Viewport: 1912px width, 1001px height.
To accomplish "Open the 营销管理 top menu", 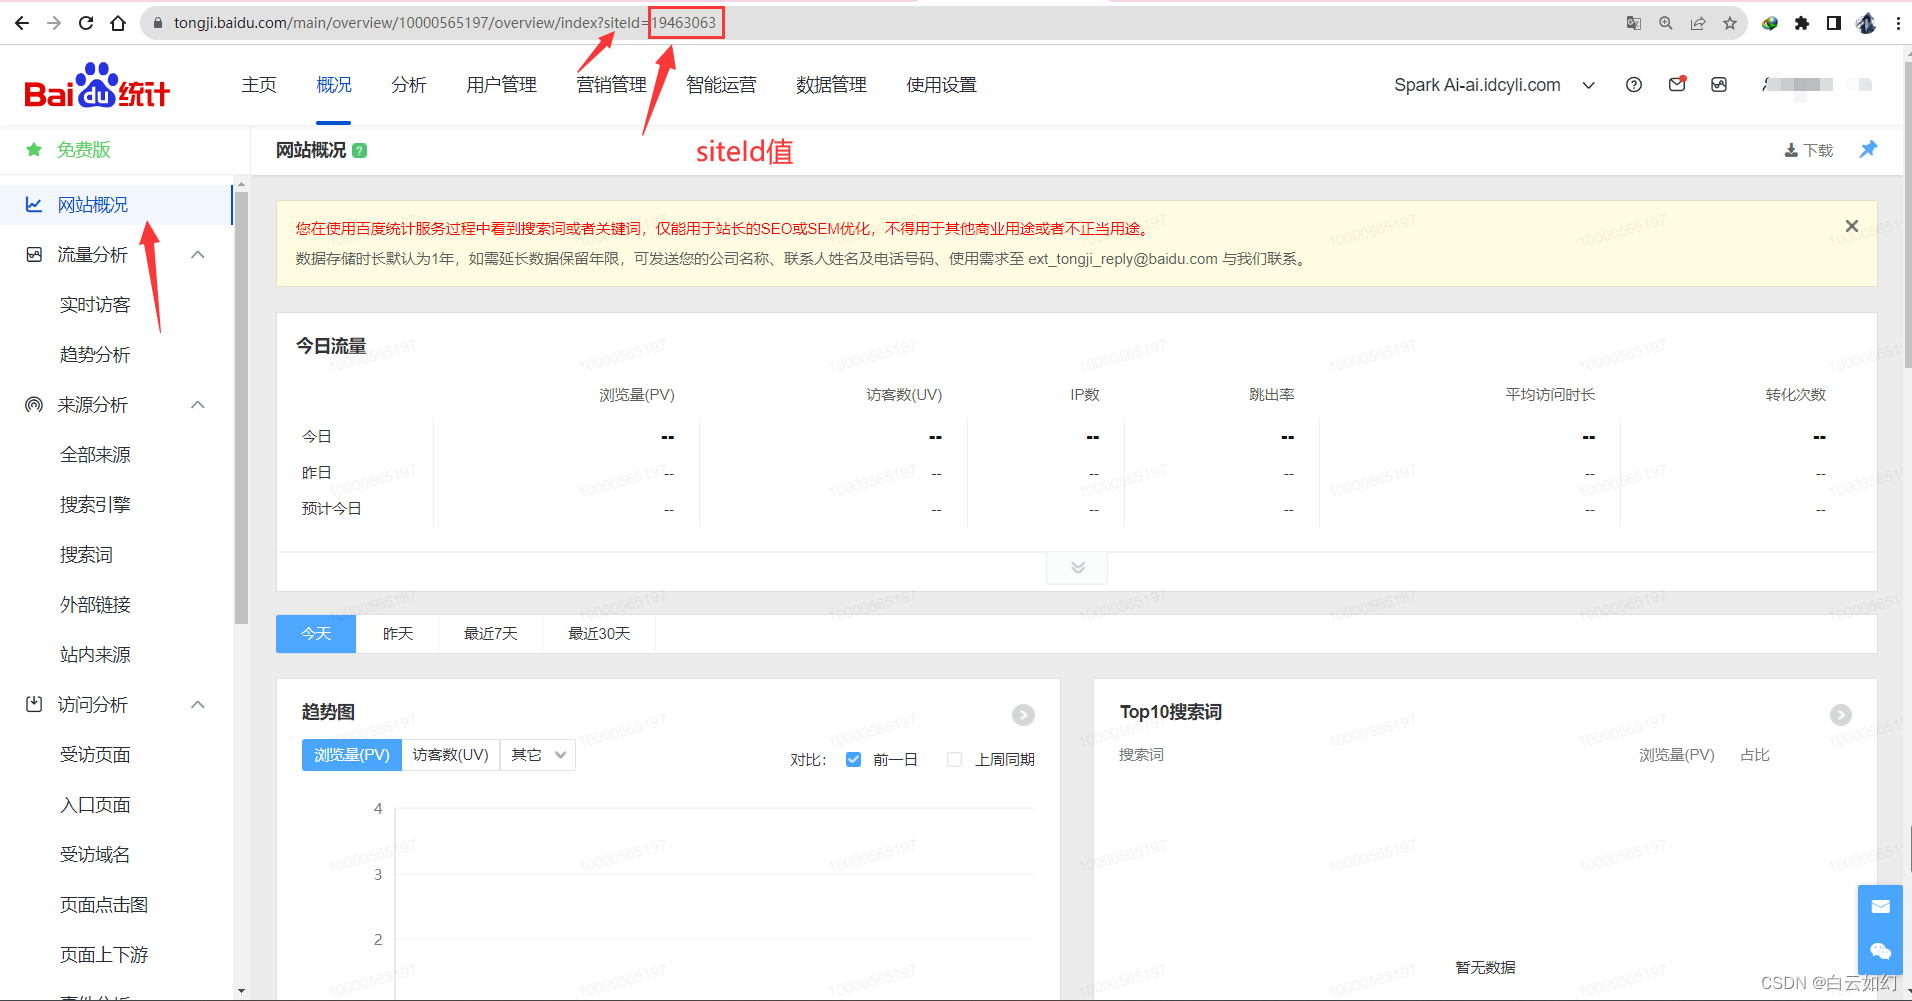I will pos(612,85).
